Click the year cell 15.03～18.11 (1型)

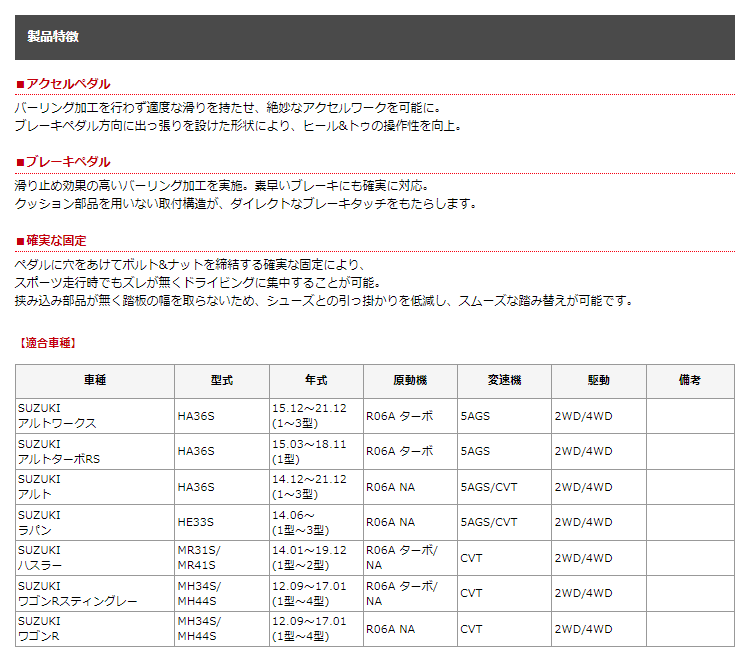[316, 451]
